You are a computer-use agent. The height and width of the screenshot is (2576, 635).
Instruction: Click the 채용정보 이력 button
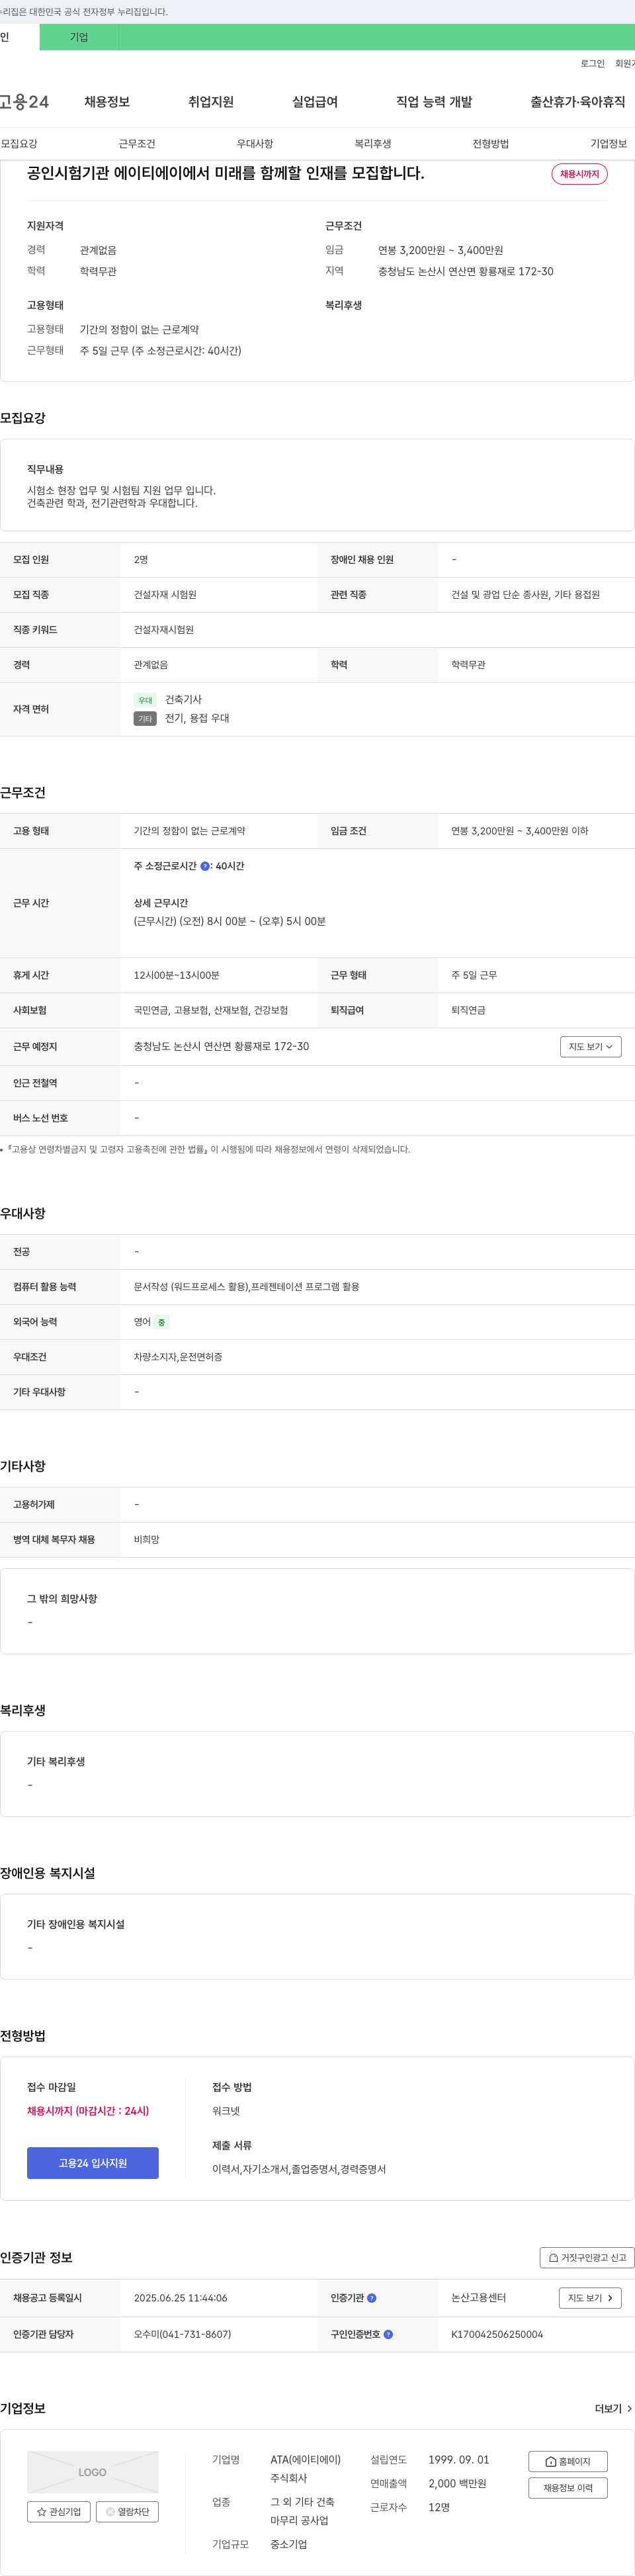(568, 2487)
